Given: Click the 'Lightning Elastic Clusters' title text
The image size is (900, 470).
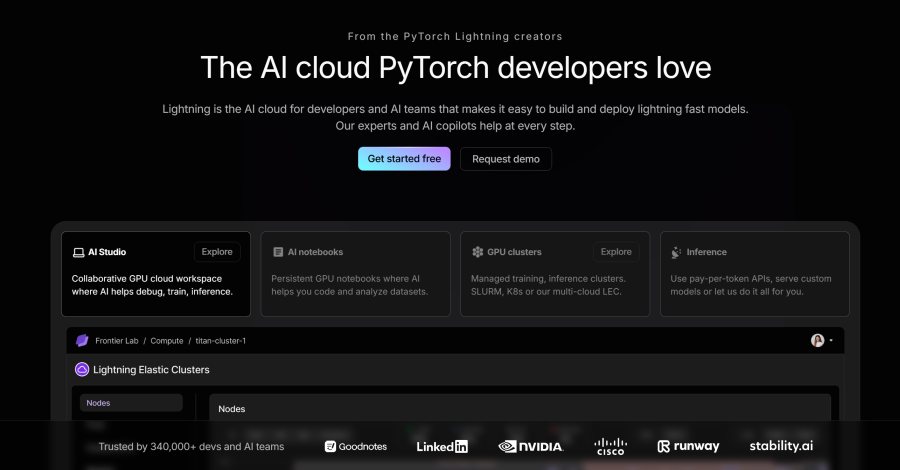Looking at the screenshot, I should click(151, 370).
